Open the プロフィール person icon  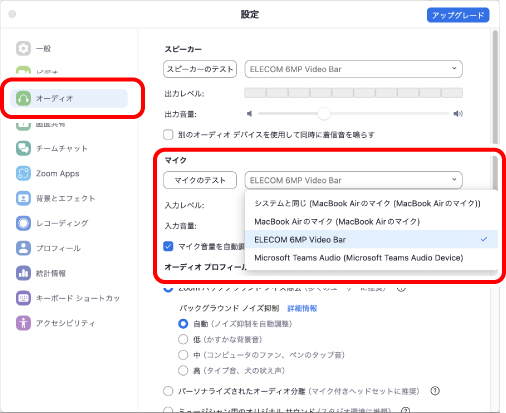(x=23, y=248)
